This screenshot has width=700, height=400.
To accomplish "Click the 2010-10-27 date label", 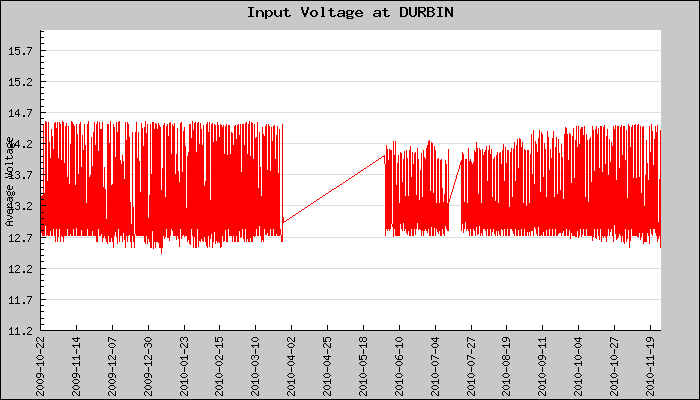I will click(614, 367).
